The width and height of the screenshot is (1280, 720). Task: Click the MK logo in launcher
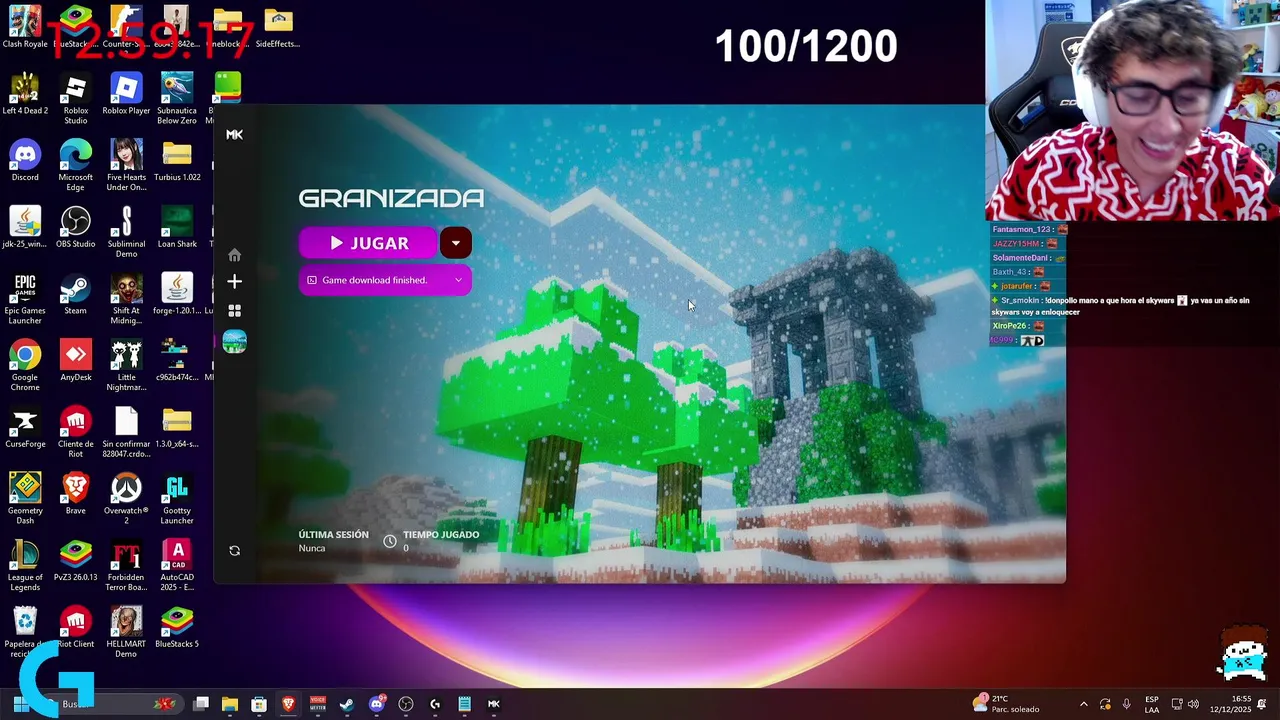tap(234, 134)
